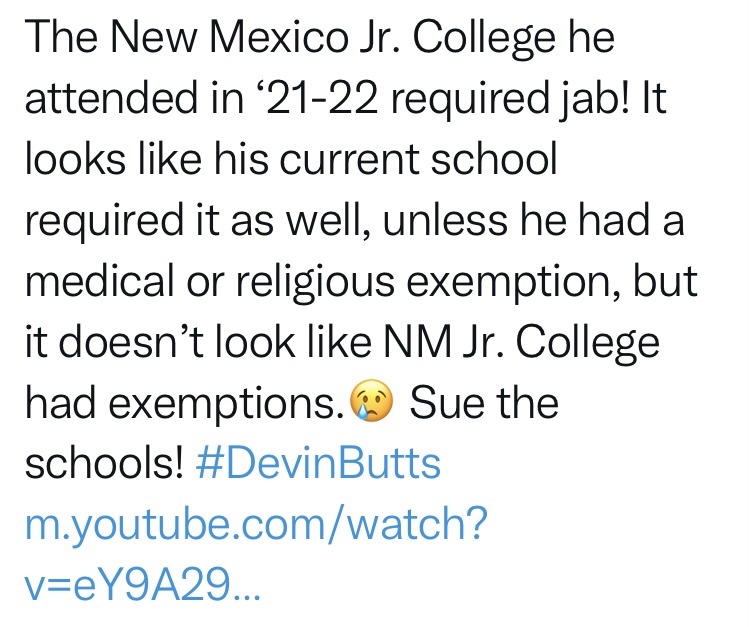Click the word "schools!" before the hashtag
Screen dimensions: 750x627
[104, 462]
